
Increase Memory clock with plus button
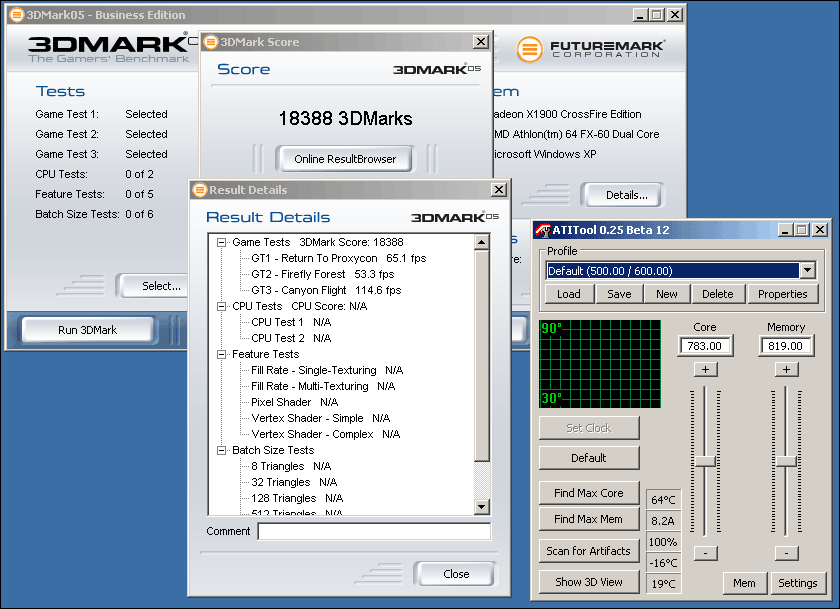coord(786,370)
